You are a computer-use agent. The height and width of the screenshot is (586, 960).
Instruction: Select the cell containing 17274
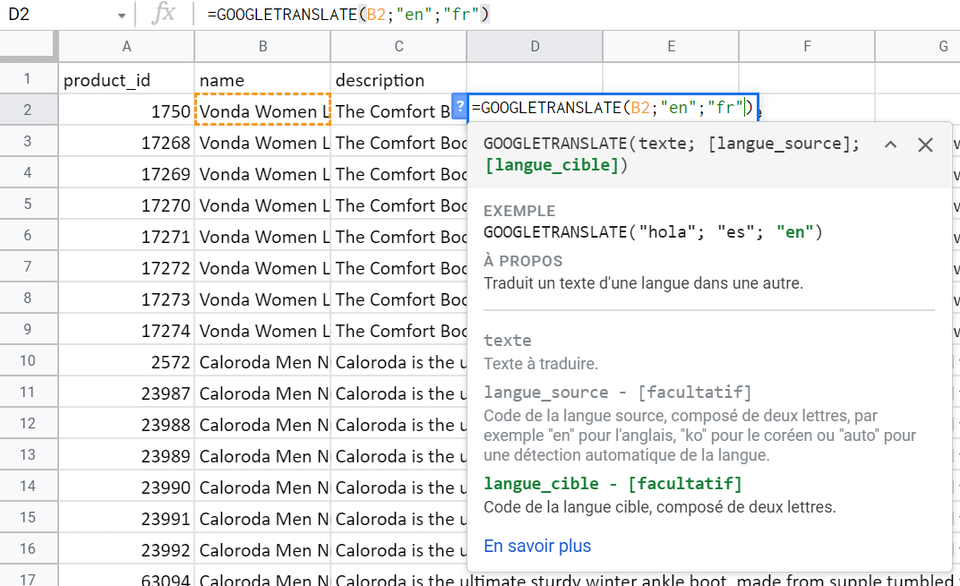click(x=126, y=329)
